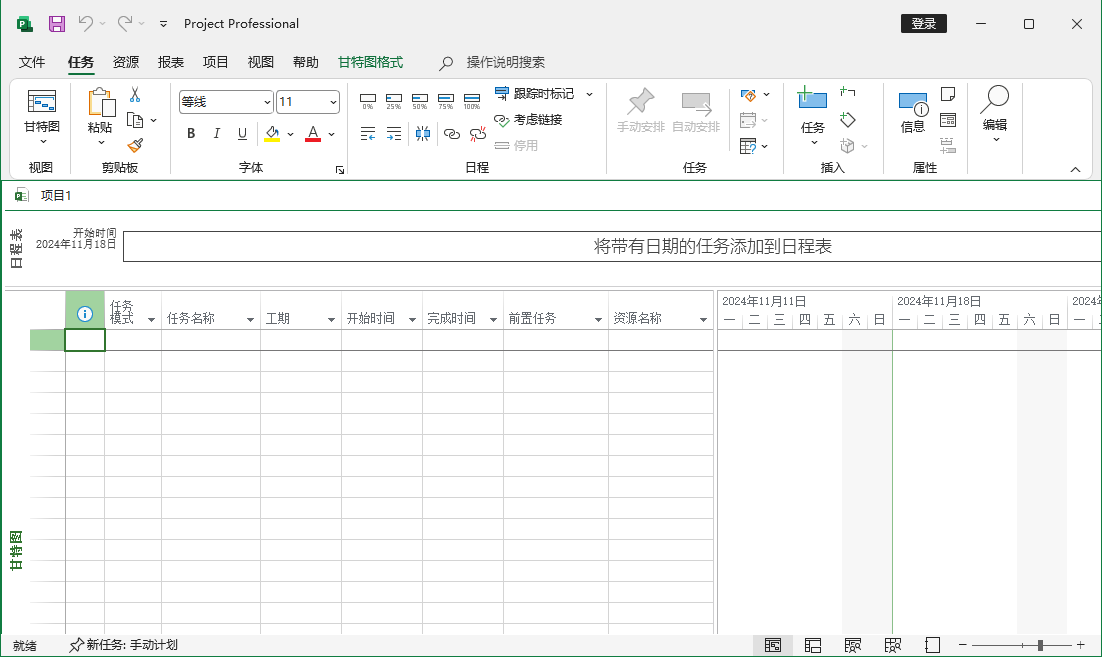Click 新任务: 手动计划 in status bar
1102x657 pixels.
(124, 645)
